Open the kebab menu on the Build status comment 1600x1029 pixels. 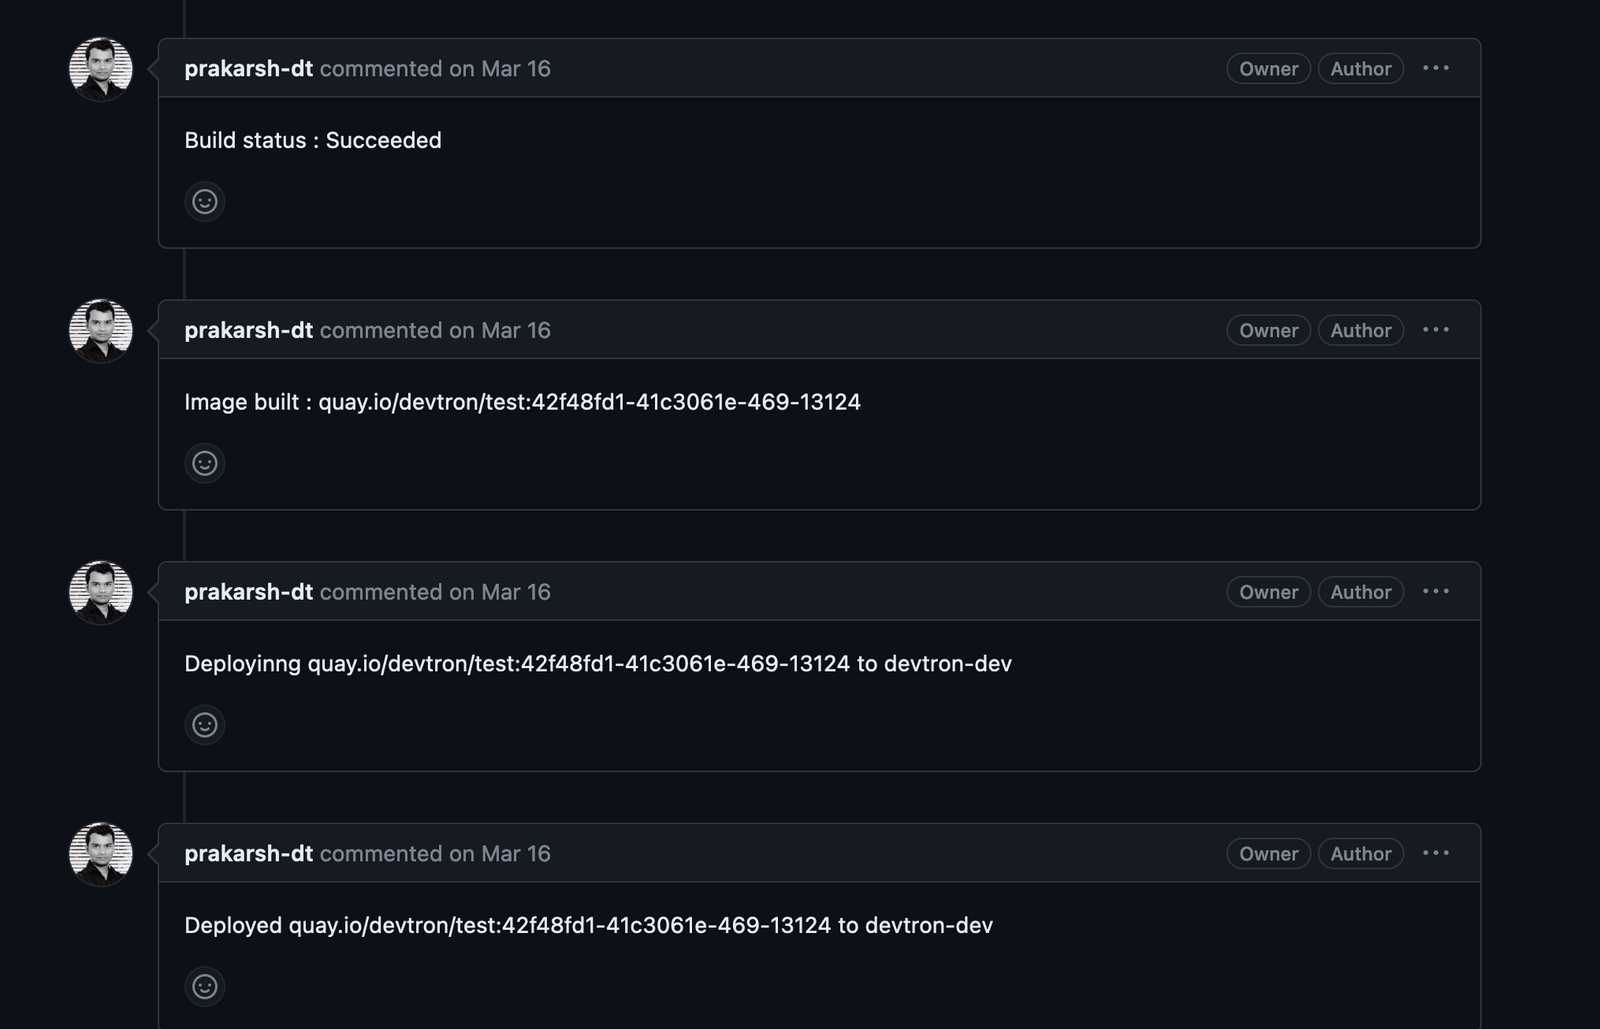tap(1436, 68)
